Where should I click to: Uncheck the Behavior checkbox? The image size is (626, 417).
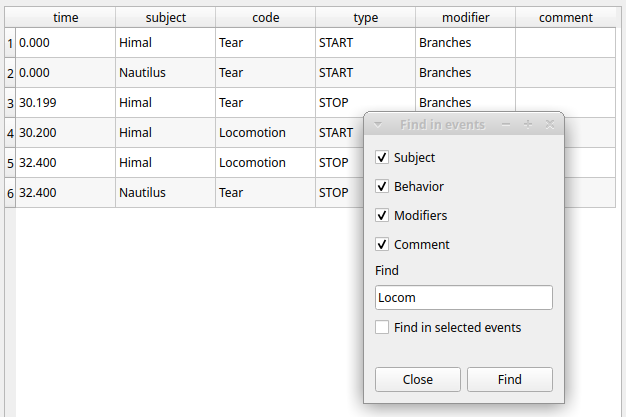382,186
